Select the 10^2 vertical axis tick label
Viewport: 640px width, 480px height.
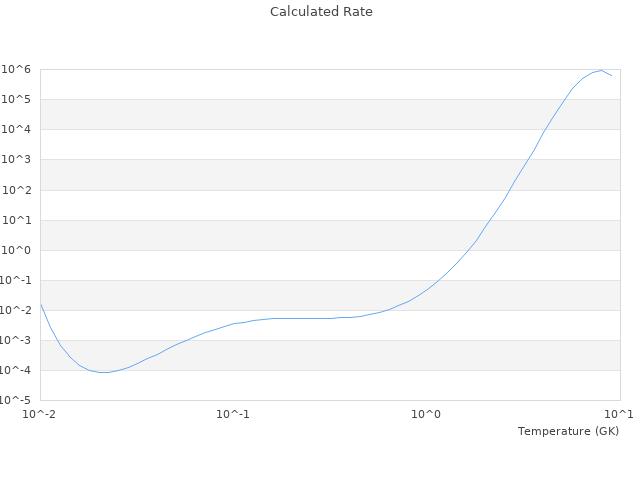[x=17, y=190]
